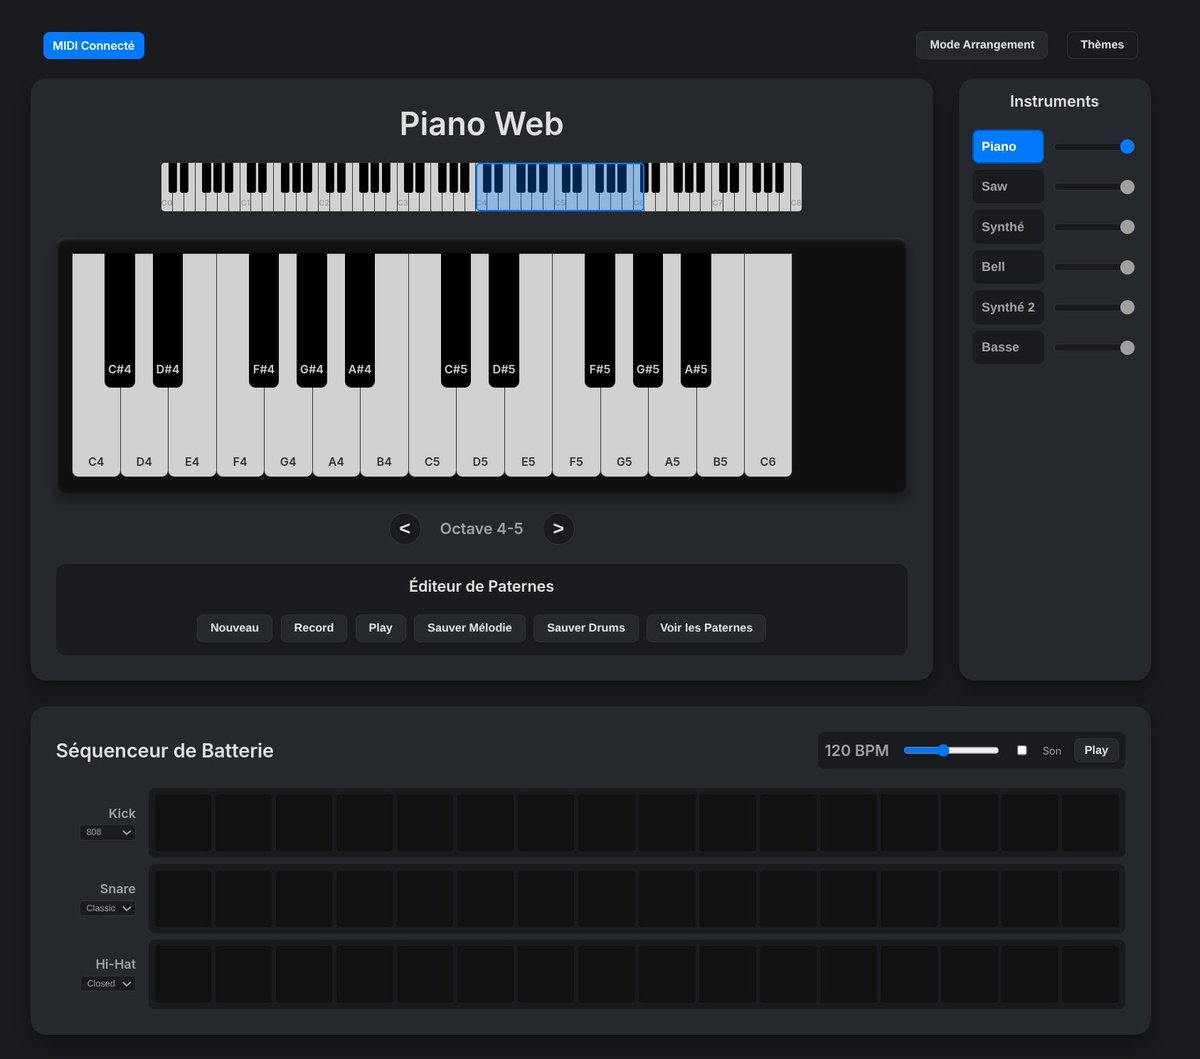Image resolution: width=1200 pixels, height=1059 pixels.
Task: Click the MIDI Connecté button
Action: point(93,45)
